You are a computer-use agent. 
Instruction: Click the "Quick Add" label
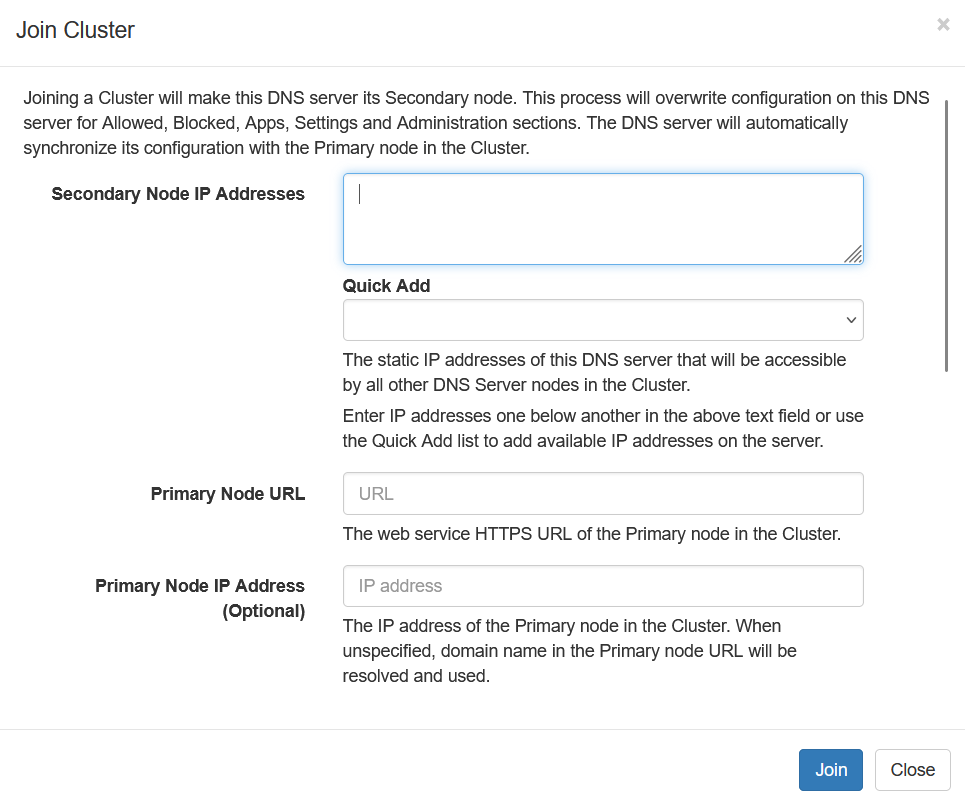point(386,286)
